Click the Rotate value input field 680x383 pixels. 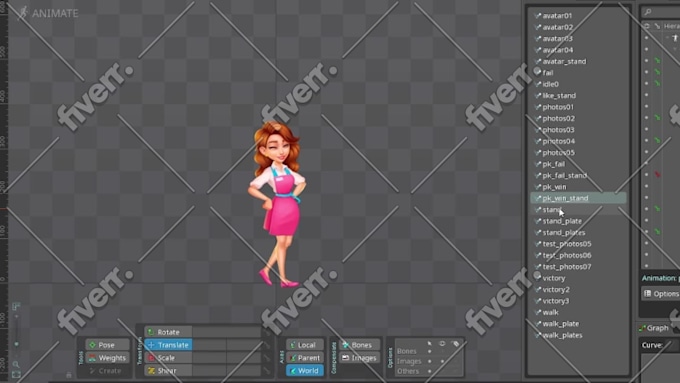point(227,332)
